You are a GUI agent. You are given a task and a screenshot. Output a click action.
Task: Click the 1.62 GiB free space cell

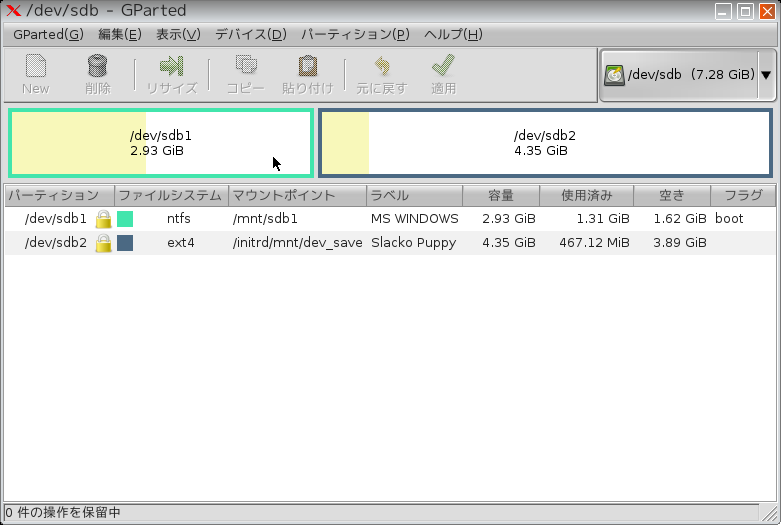coord(680,219)
